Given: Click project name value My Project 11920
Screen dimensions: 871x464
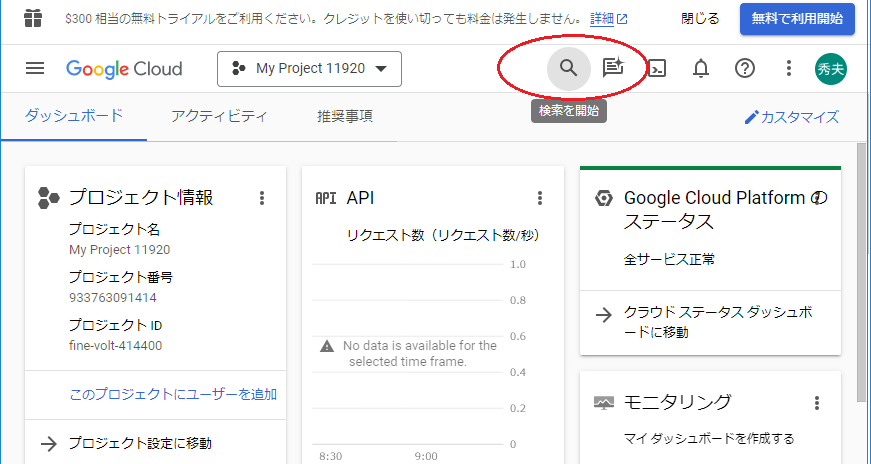Looking at the screenshot, I should (x=119, y=250).
